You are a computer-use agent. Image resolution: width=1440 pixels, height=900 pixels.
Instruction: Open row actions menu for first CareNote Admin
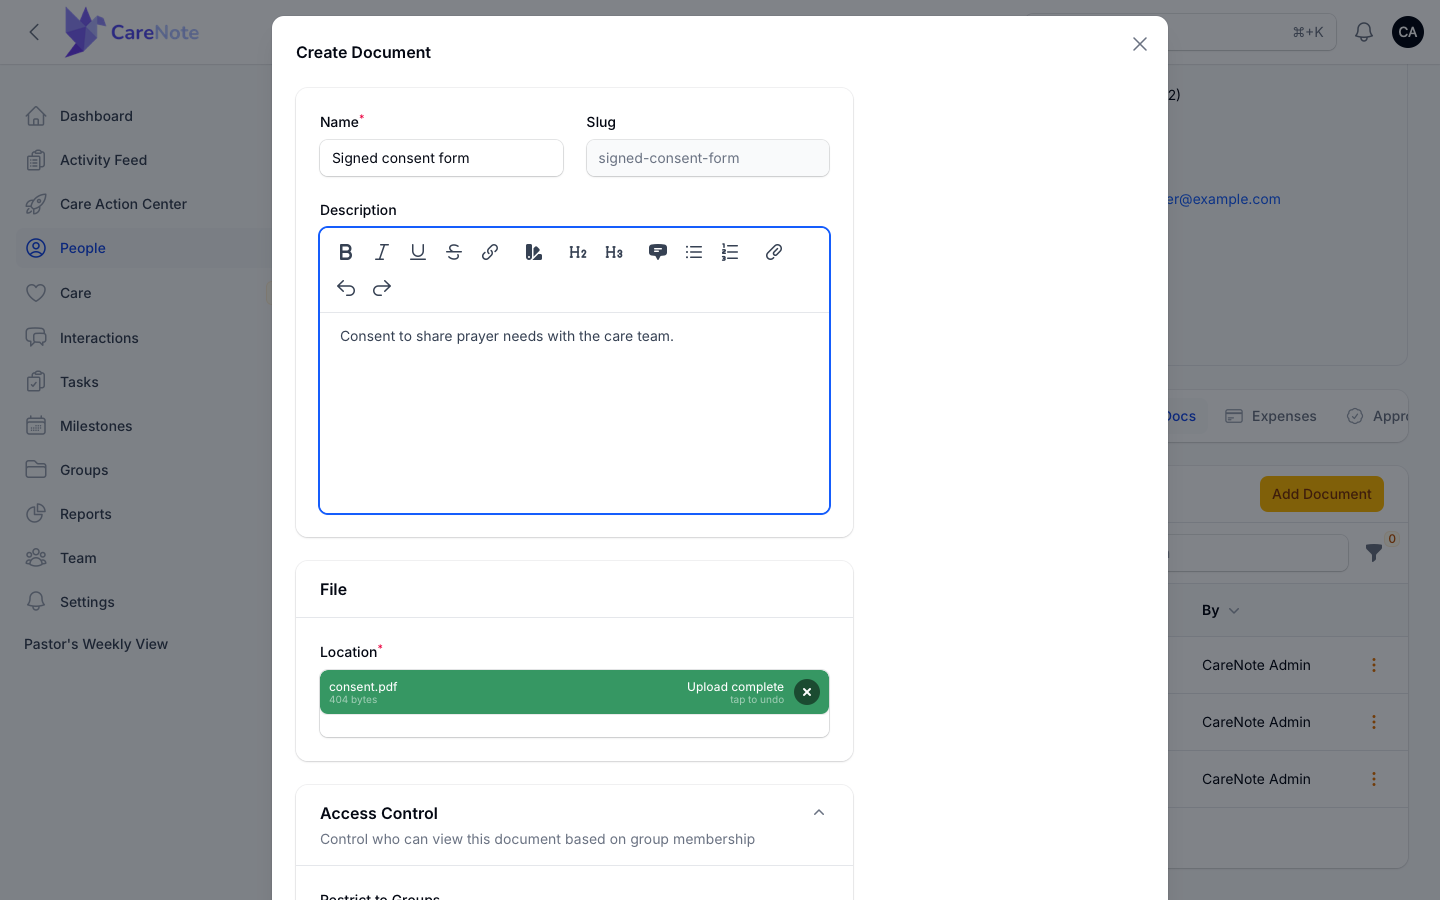(x=1374, y=665)
